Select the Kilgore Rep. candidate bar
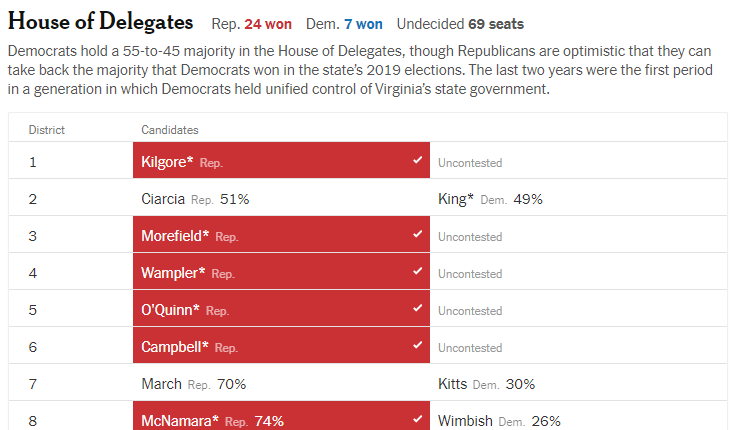The height and width of the screenshot is (430, 733). (x=281, y=160)
